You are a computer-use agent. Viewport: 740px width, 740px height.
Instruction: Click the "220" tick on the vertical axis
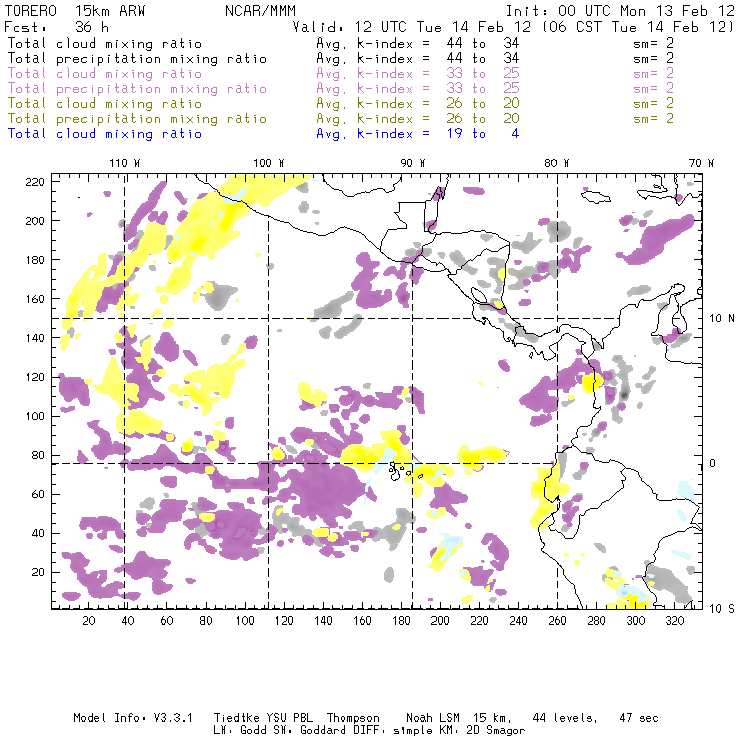35,182
